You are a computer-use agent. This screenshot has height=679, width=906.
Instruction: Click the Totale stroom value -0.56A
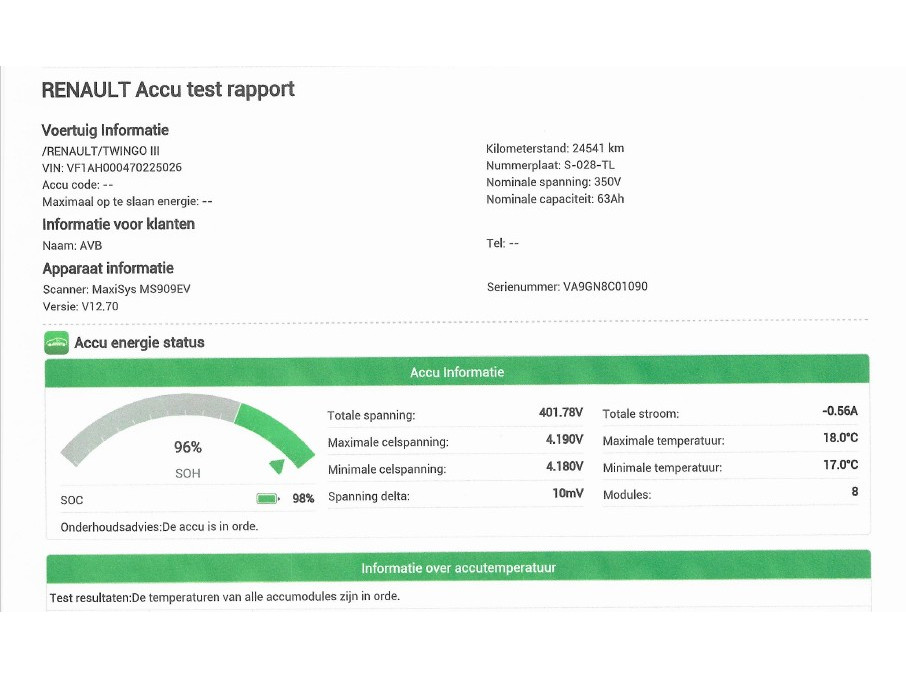(x=839, y=411)
